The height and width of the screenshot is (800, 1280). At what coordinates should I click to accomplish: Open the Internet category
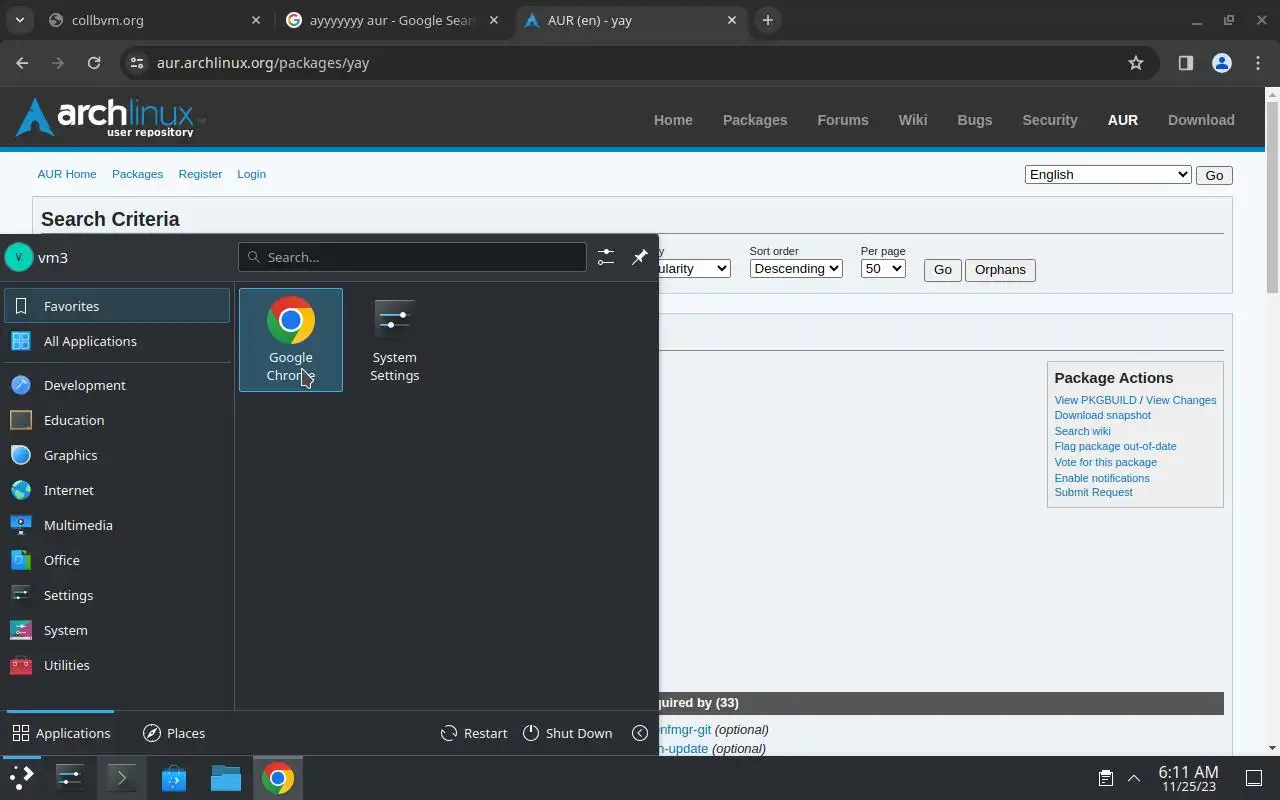click(x=117, y=490)
